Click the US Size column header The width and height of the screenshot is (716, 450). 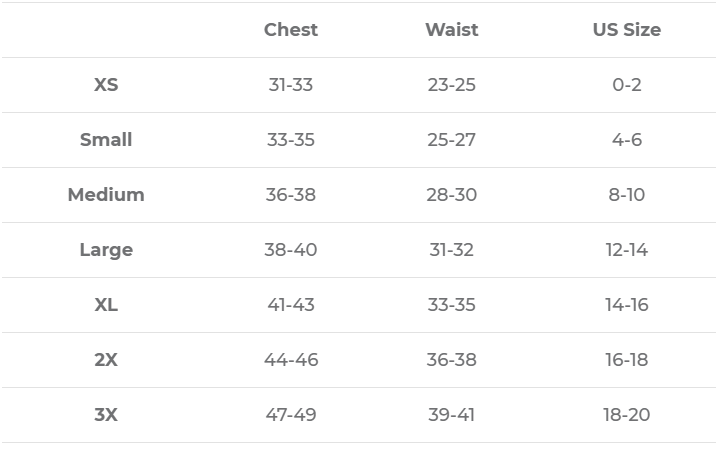[626, 30]
